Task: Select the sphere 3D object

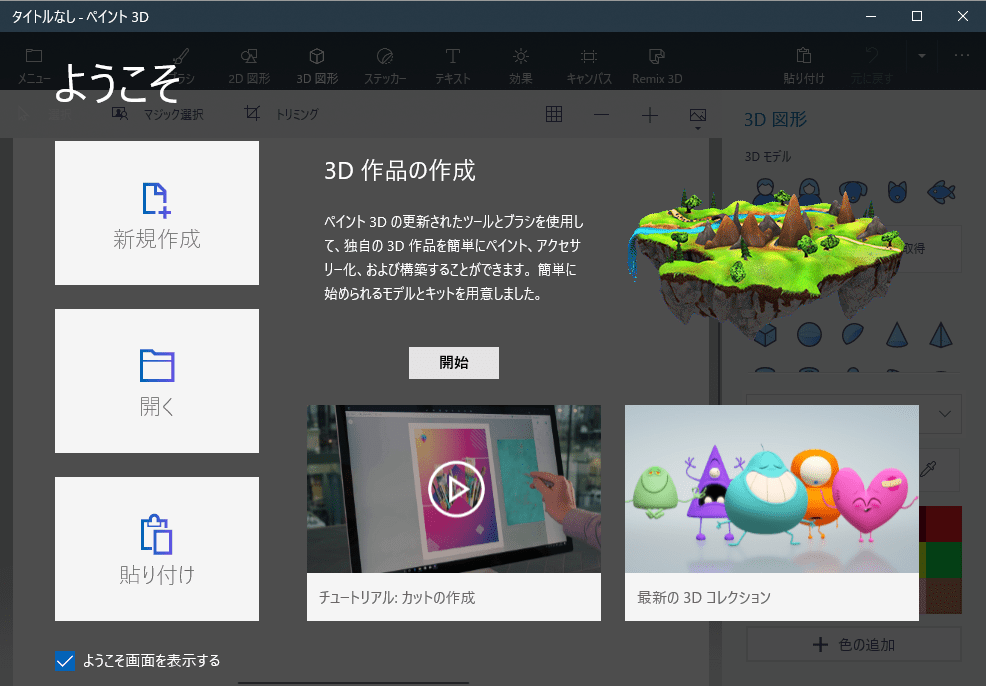Action: 809,335
